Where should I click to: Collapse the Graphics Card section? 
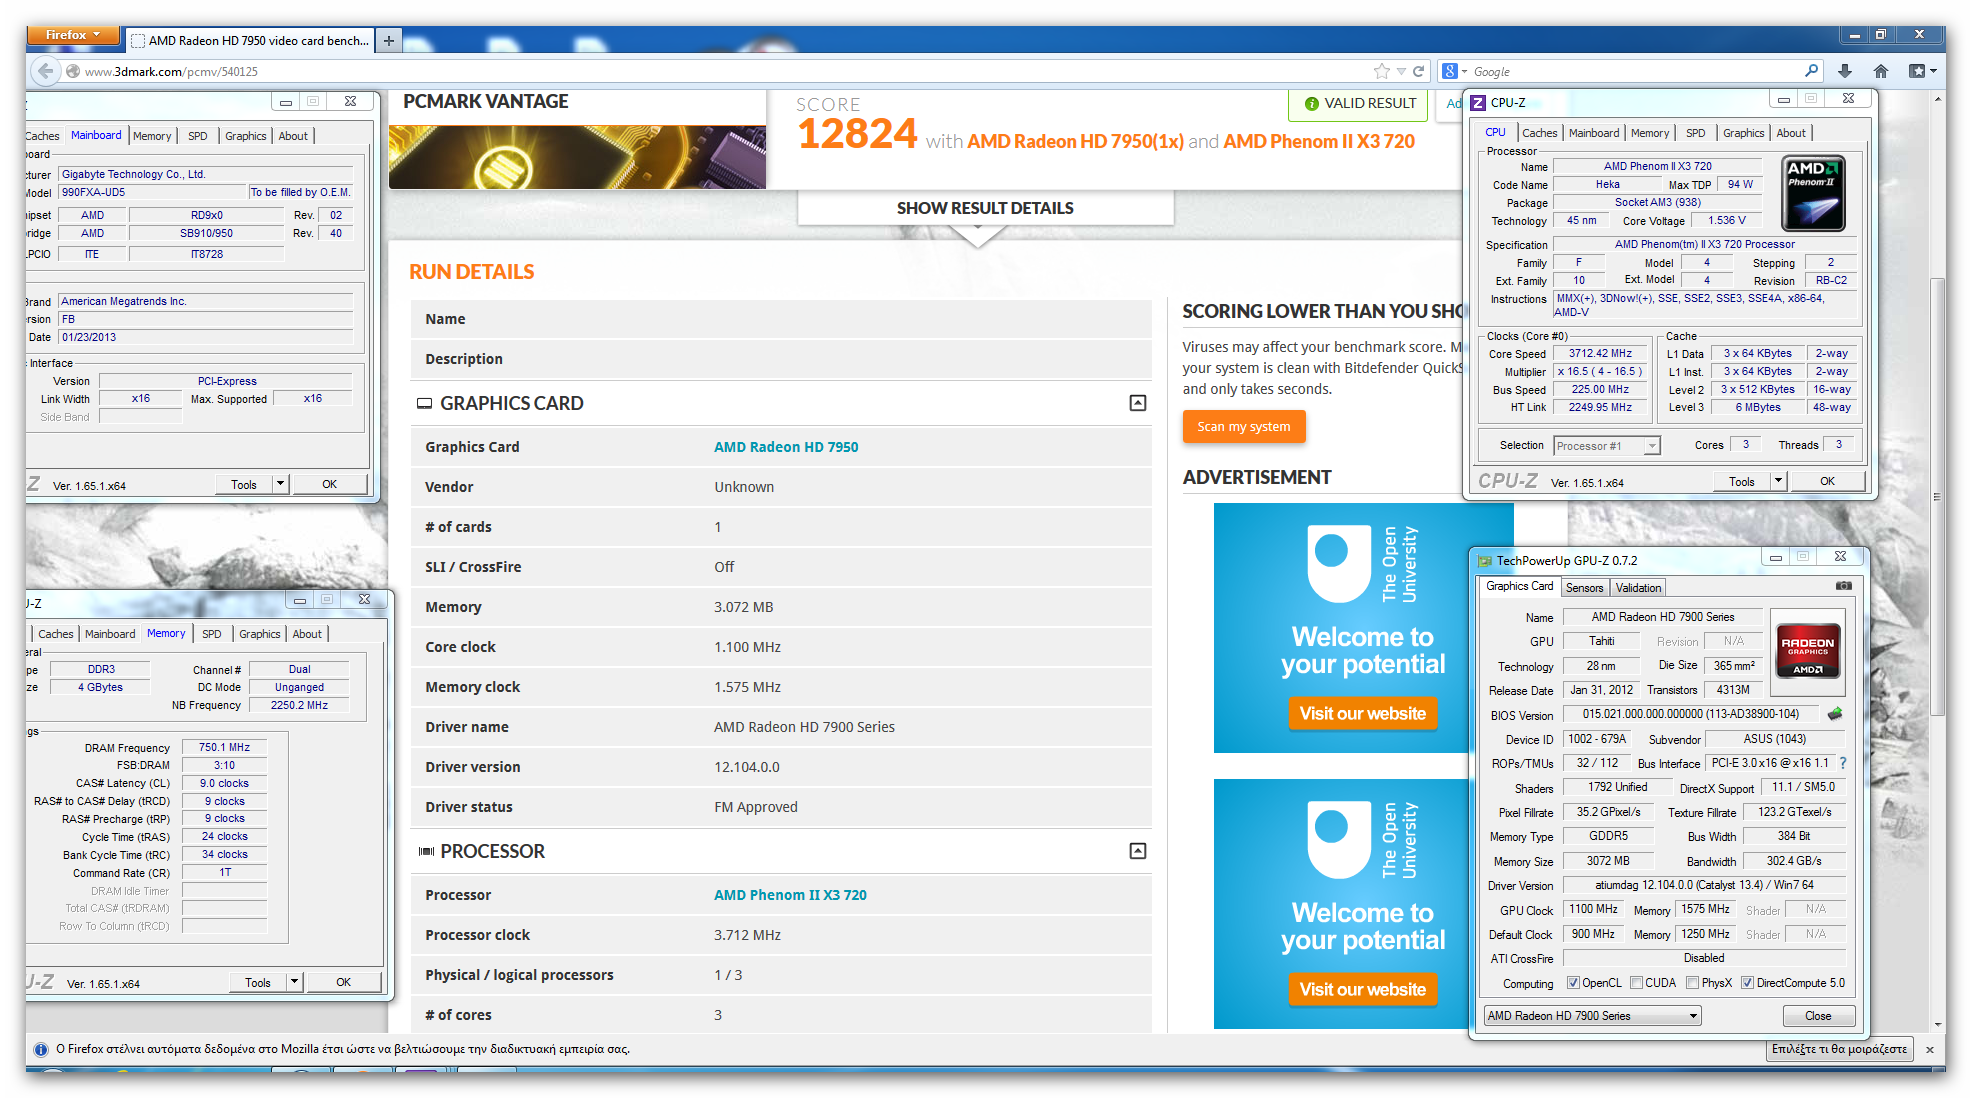1137,403
